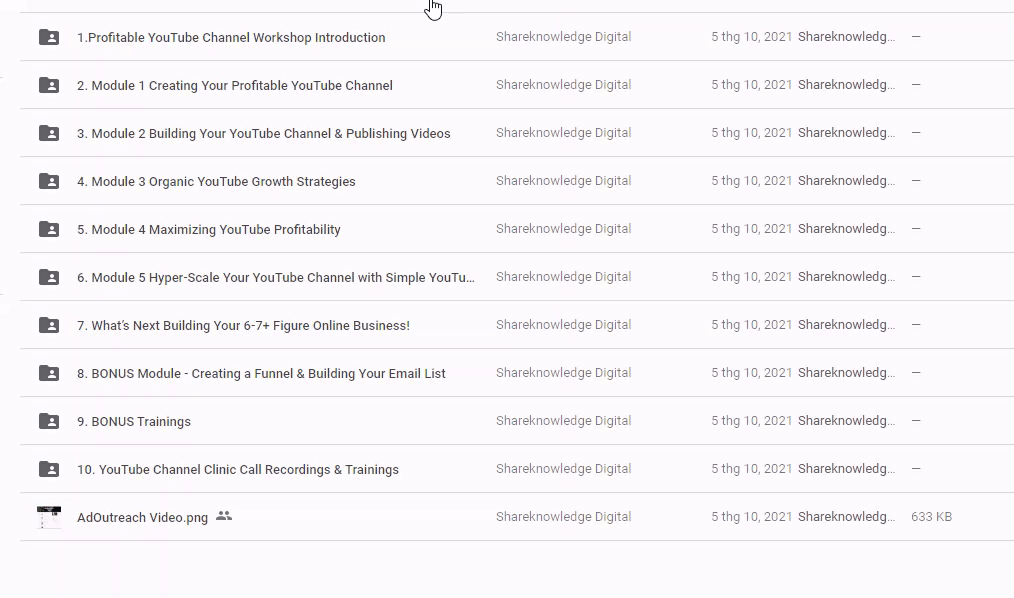Click owner Shareknowledge Digital on Module 2 row
Screen dimensions: 1014x598
563,133
